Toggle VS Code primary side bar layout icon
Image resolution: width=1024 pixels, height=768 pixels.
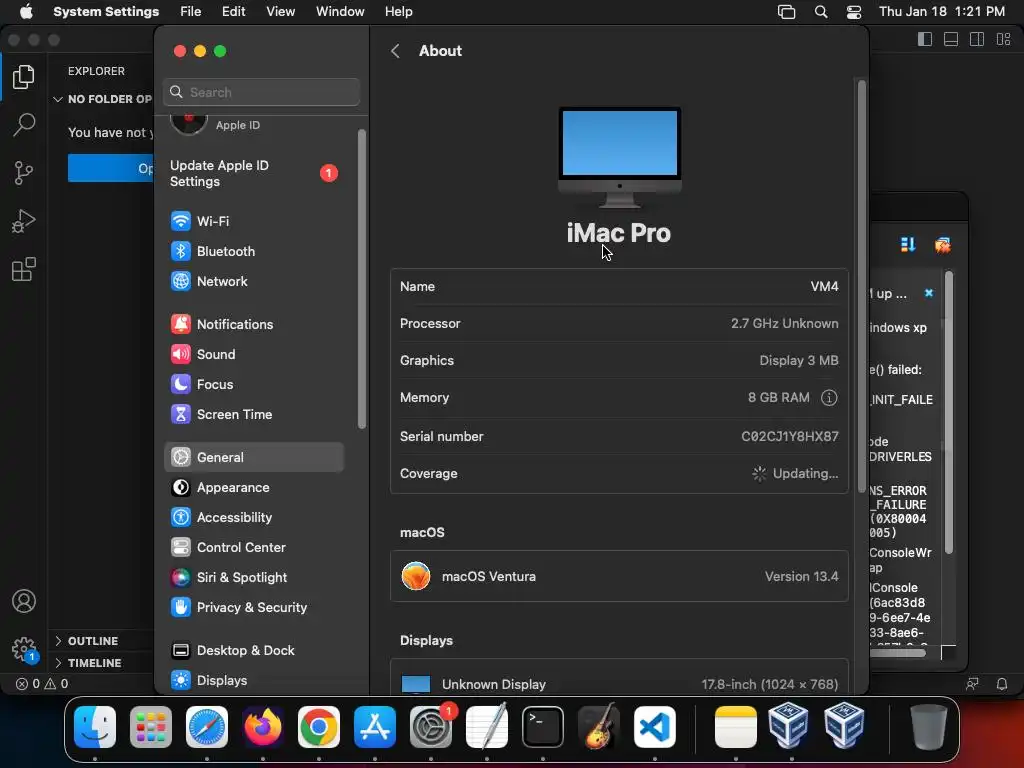pos(925,39)
